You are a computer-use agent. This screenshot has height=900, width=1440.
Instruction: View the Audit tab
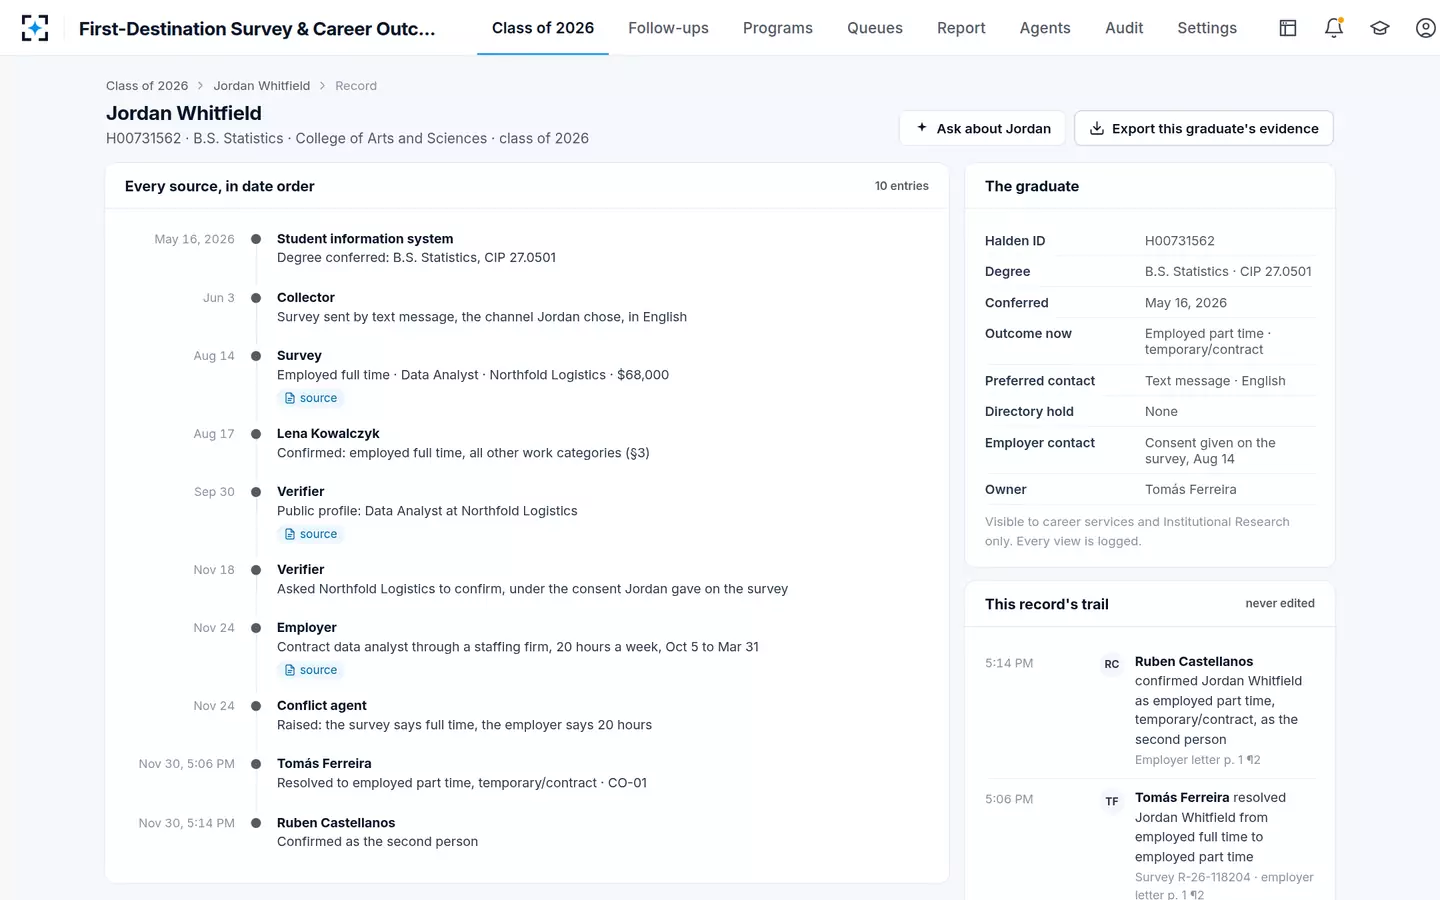(x=1124, y=28)
